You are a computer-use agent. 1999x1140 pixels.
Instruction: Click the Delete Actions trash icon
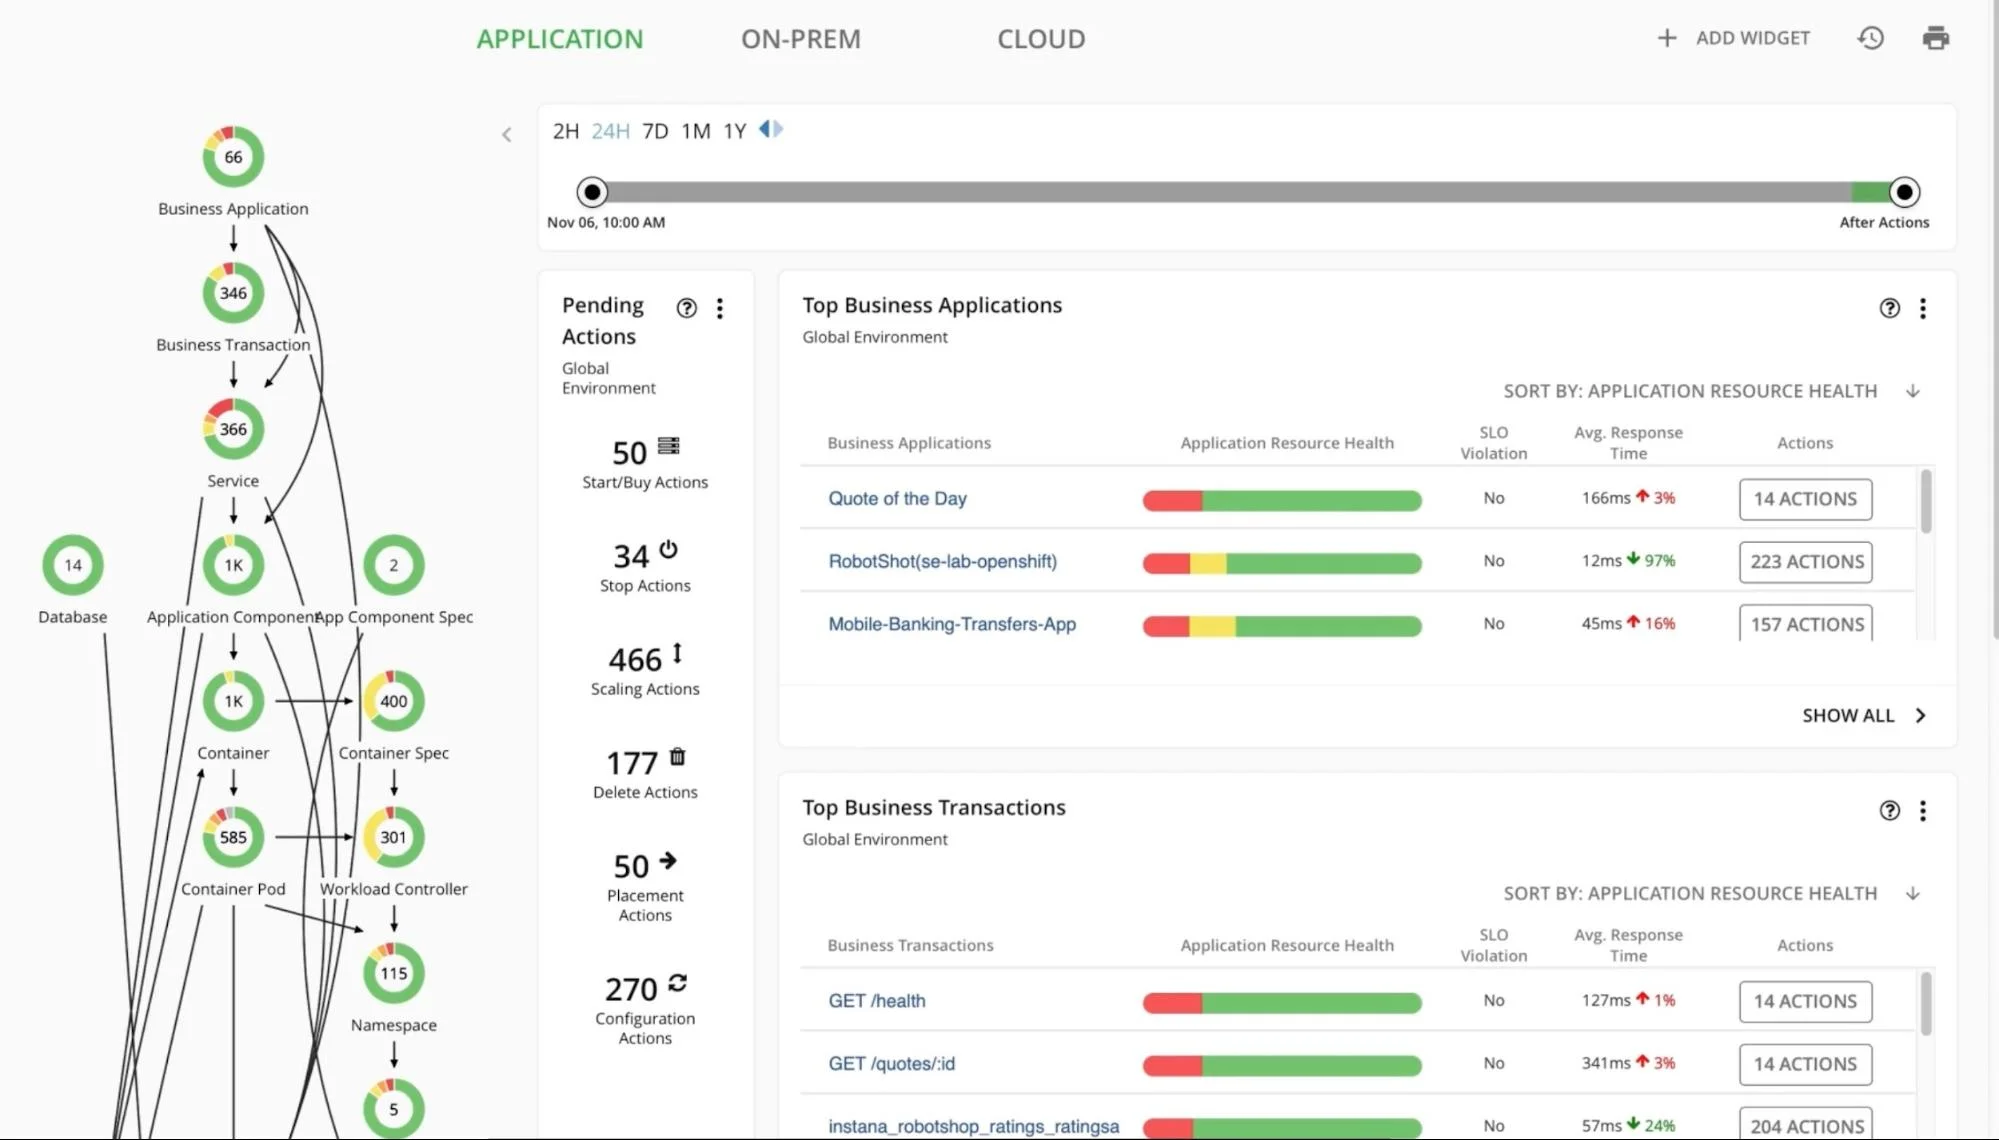click(x=678, y=756)
